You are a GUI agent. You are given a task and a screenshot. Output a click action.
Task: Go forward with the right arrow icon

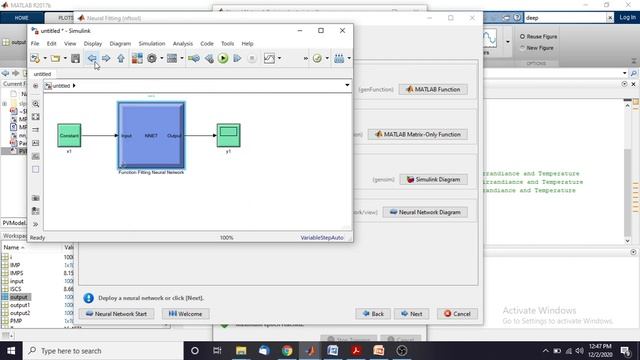(106, 58)
